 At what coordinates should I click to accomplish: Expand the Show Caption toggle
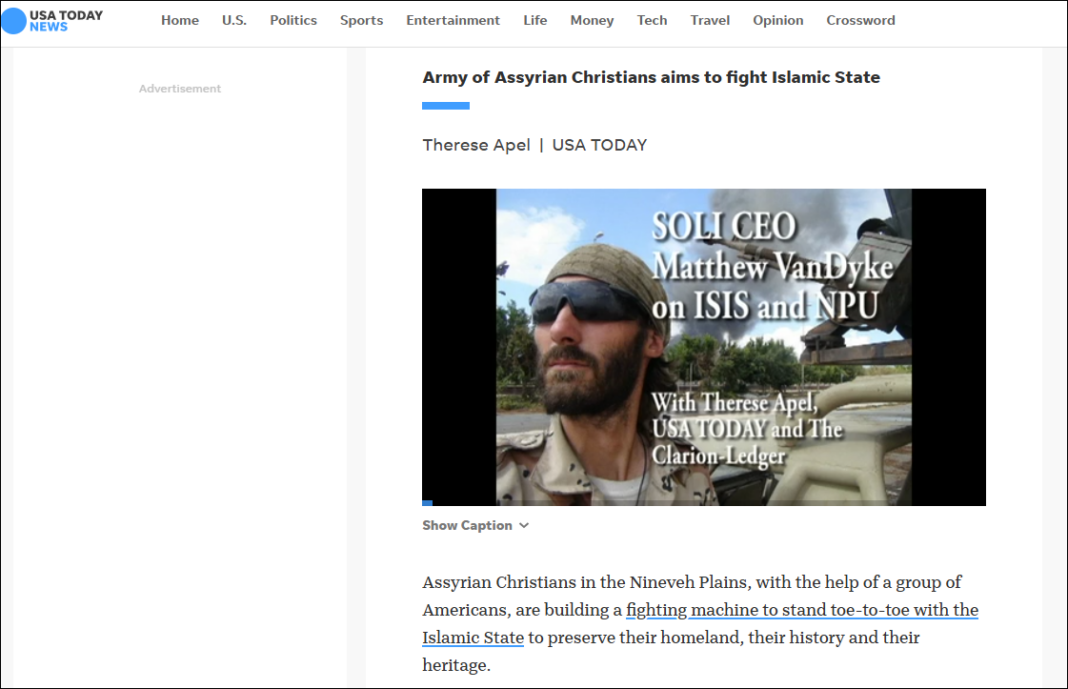click(467, 526)
